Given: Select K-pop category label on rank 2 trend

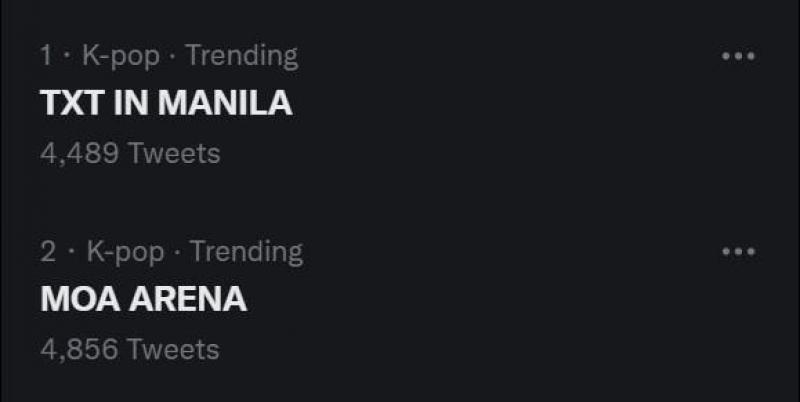Looking at the screenshot, I should (125, 252).
